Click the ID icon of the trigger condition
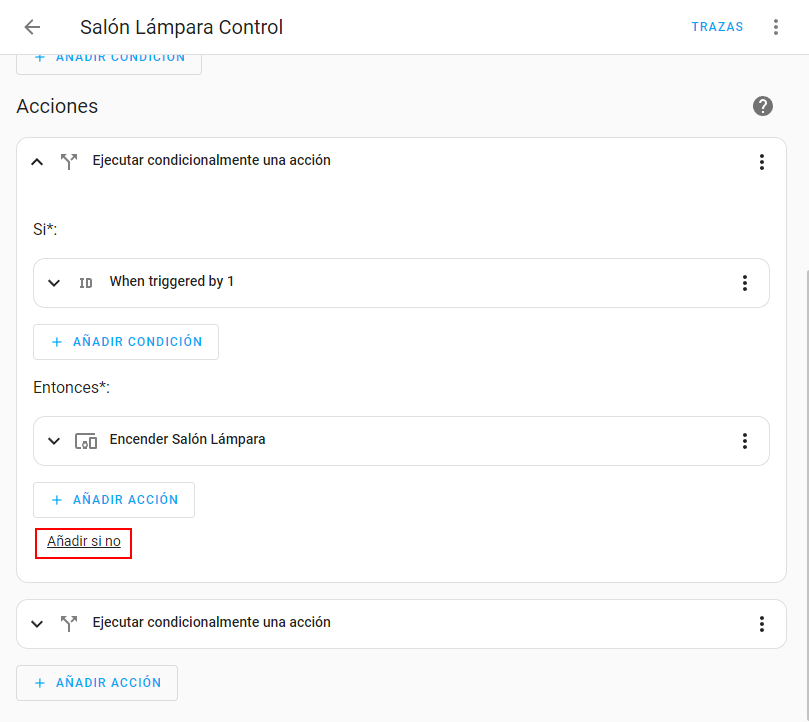The height and width of the screenshot is (722, 809). click(86, 283)
